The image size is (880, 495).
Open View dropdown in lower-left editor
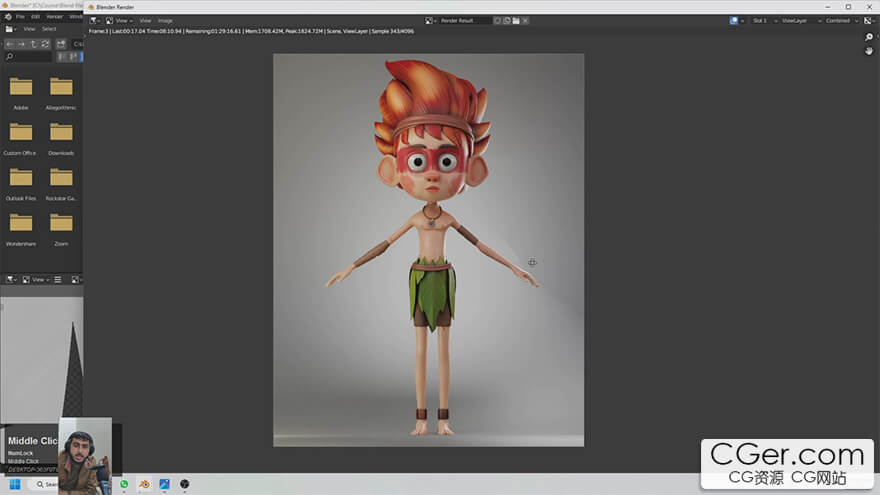(x=36, y=279)
